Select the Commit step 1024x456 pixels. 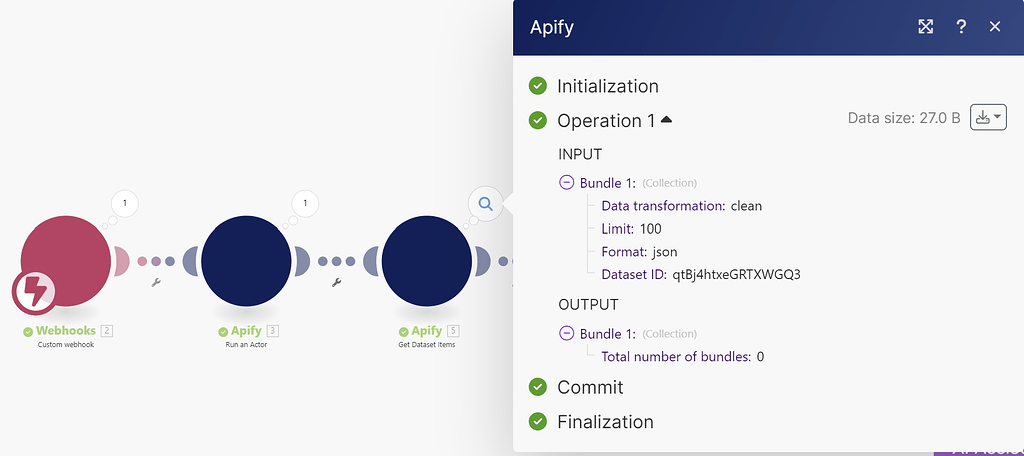click(x=590, y=387)
